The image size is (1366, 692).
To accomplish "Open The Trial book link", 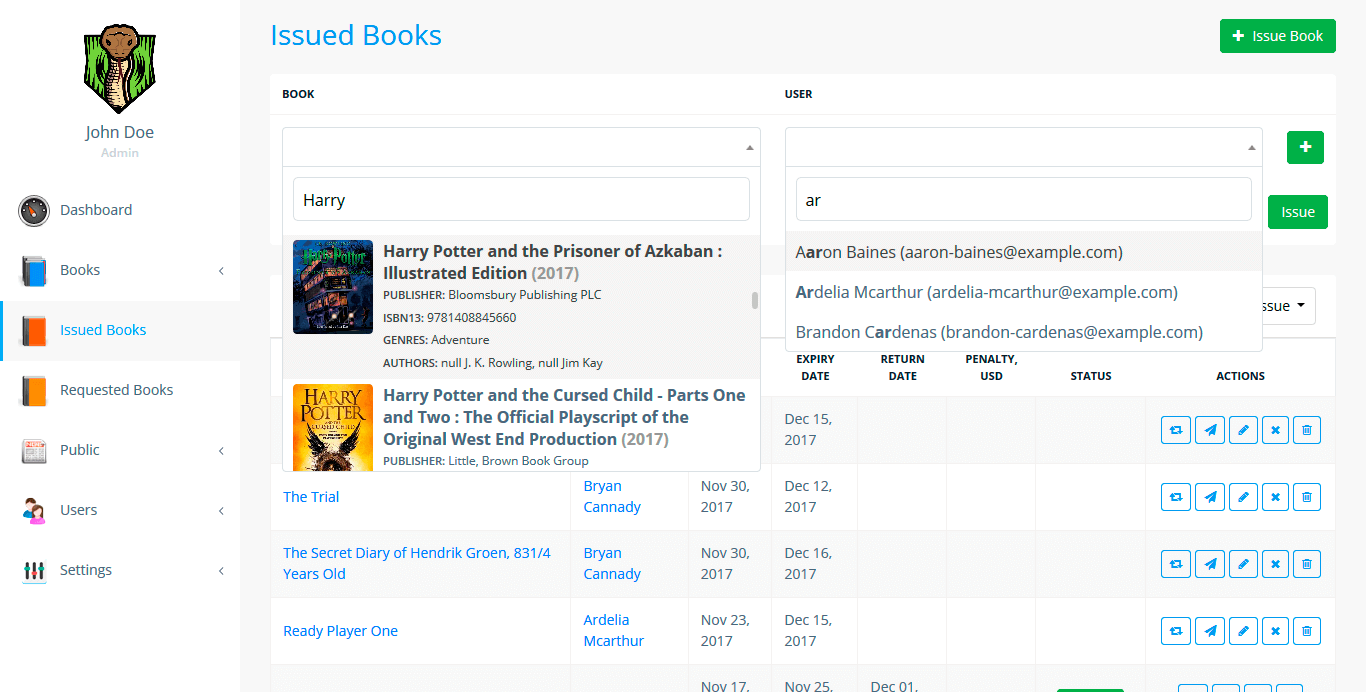I will (311, 497).
